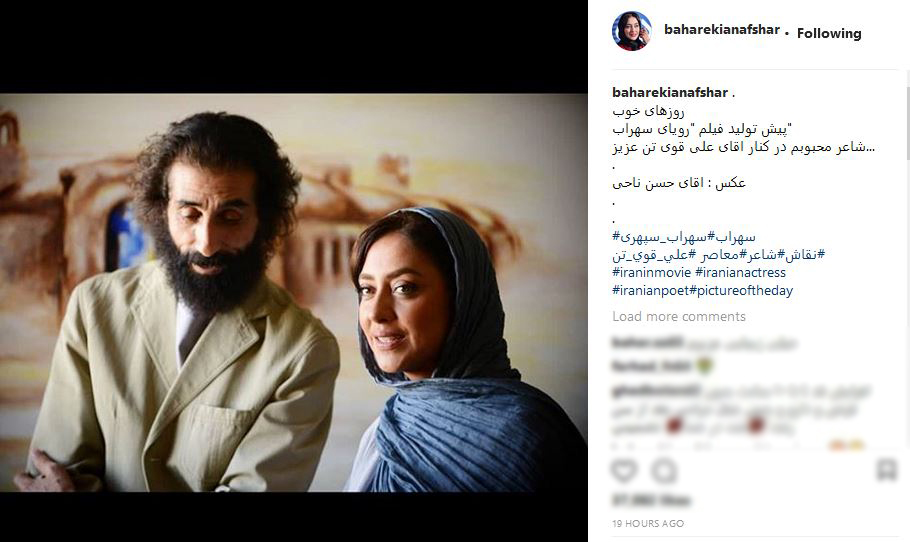Toggle the Following button
Image resolution: width=910 pixels, height=542 pixels.
[829, 34]
